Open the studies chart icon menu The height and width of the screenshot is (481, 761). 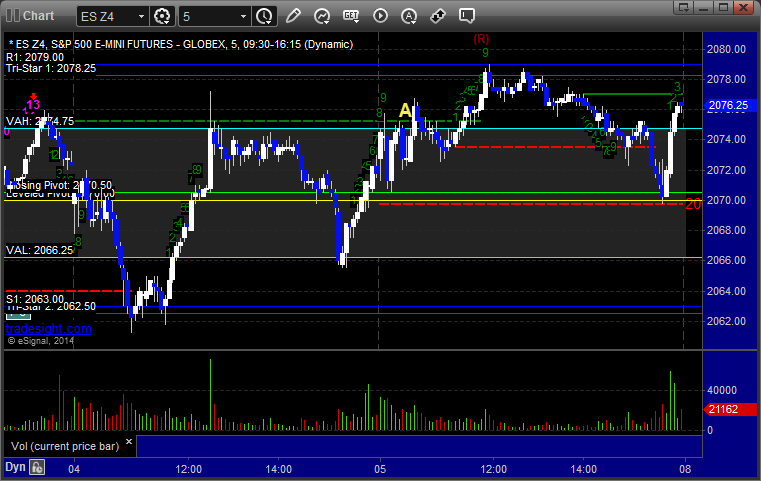(322, 16)
